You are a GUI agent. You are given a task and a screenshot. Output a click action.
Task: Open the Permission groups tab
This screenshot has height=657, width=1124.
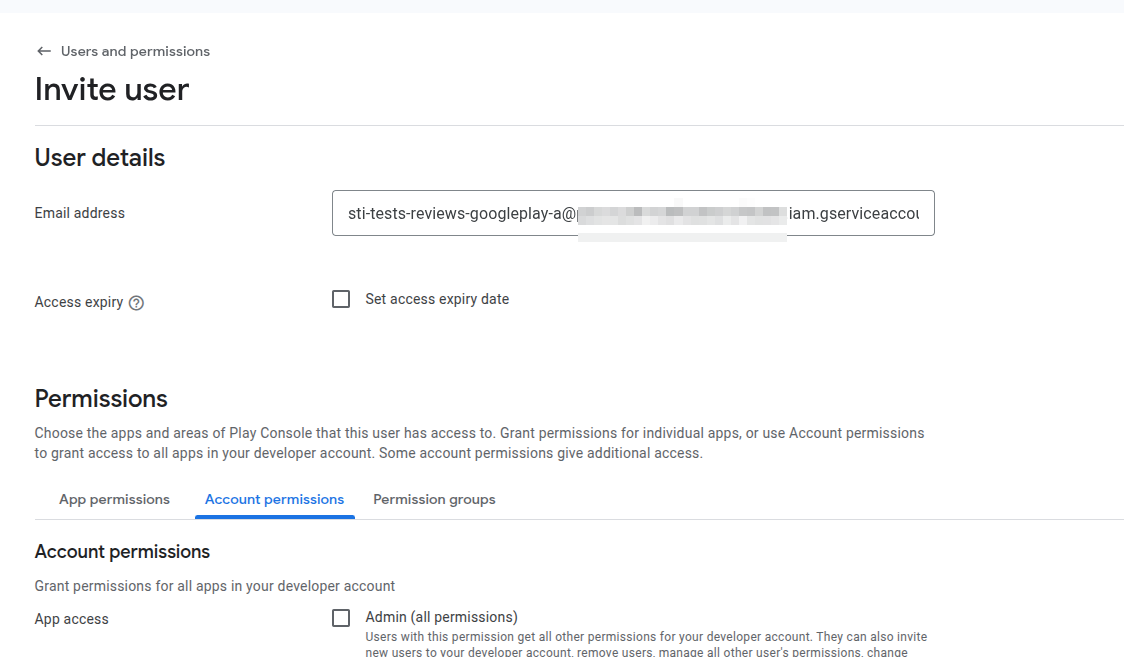(x=434, y=499)
